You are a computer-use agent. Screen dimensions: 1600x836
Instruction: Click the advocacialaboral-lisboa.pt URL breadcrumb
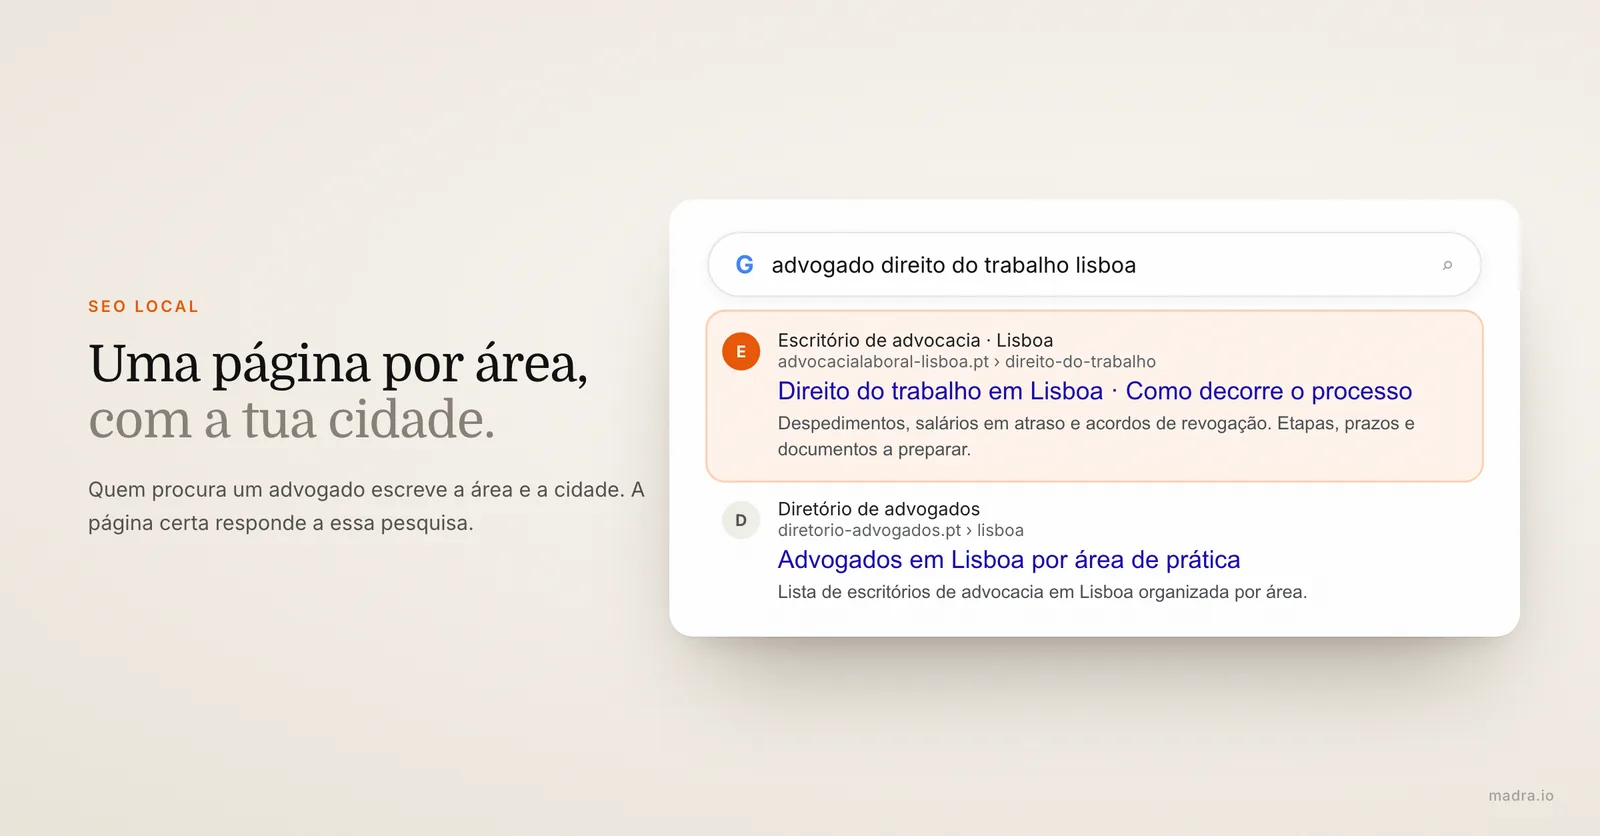[967, 362]
